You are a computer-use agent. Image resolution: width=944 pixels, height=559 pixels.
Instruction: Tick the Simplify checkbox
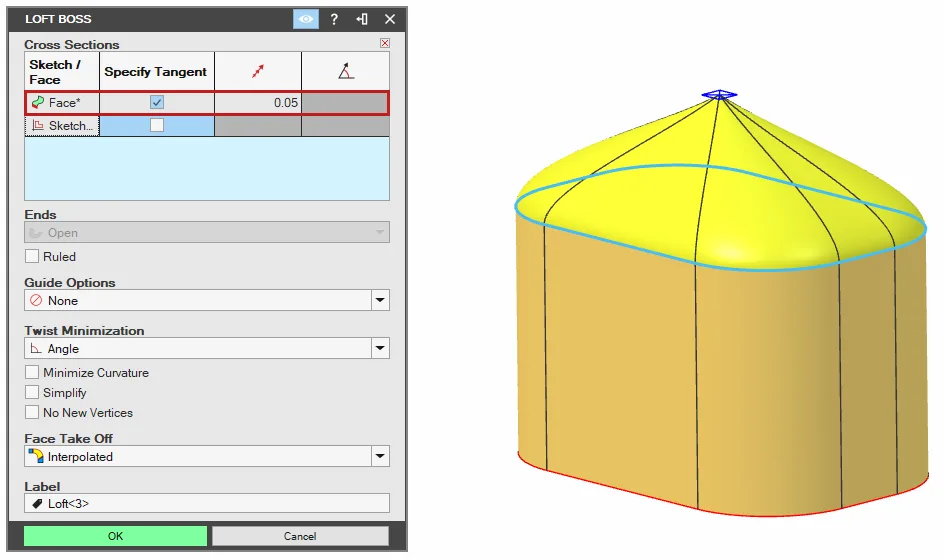coord(32,392)
